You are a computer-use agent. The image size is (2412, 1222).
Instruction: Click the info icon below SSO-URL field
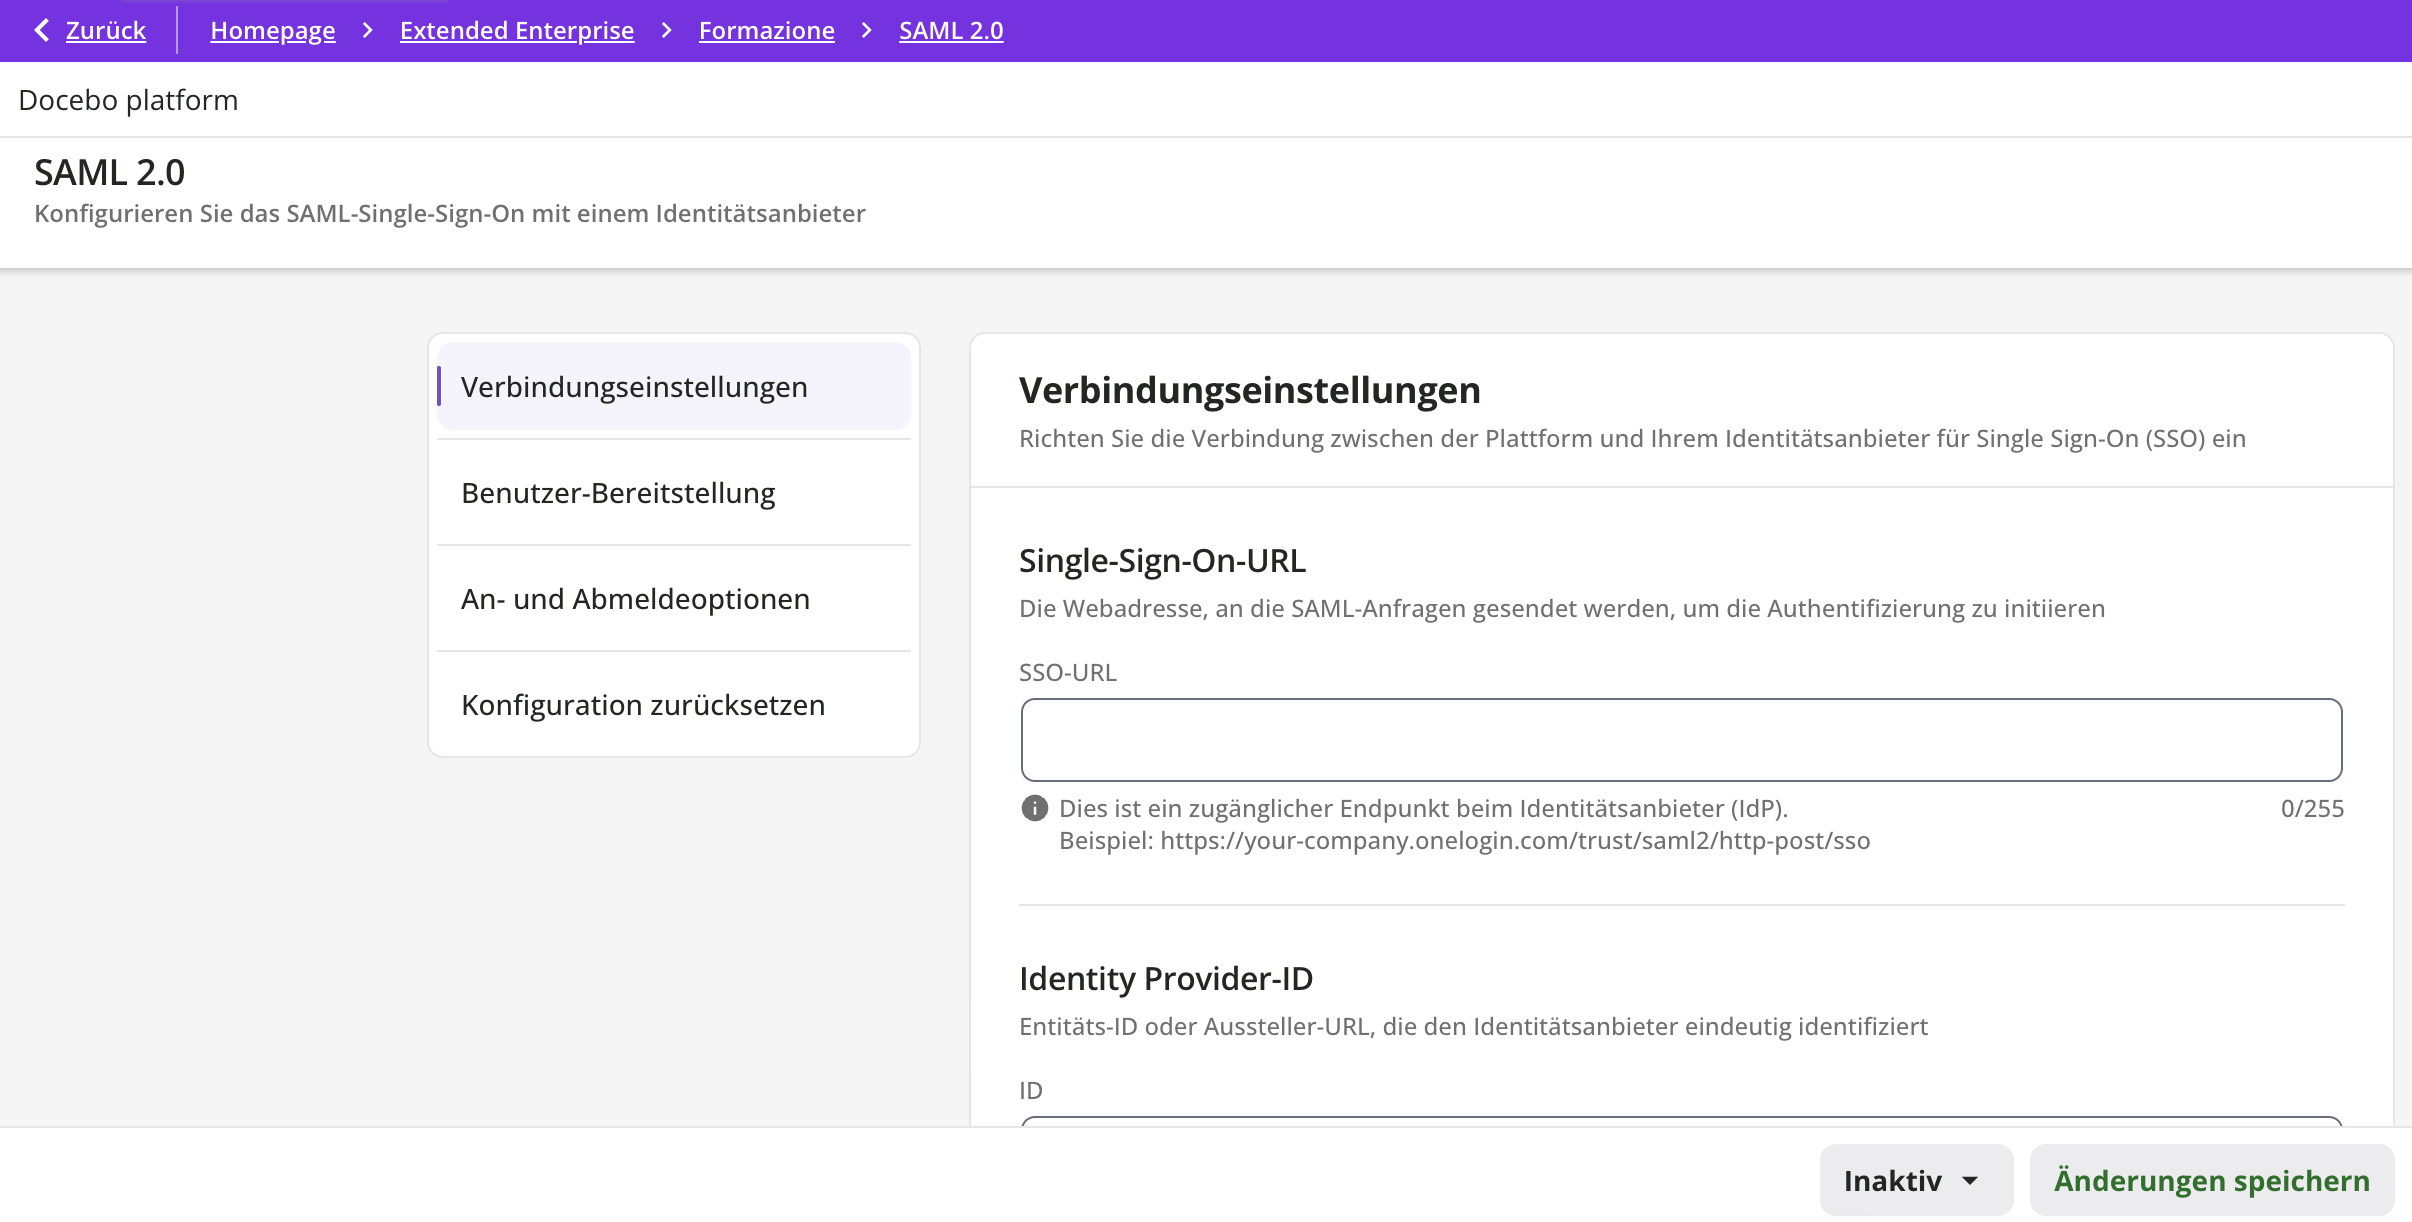click(1034, 808)
